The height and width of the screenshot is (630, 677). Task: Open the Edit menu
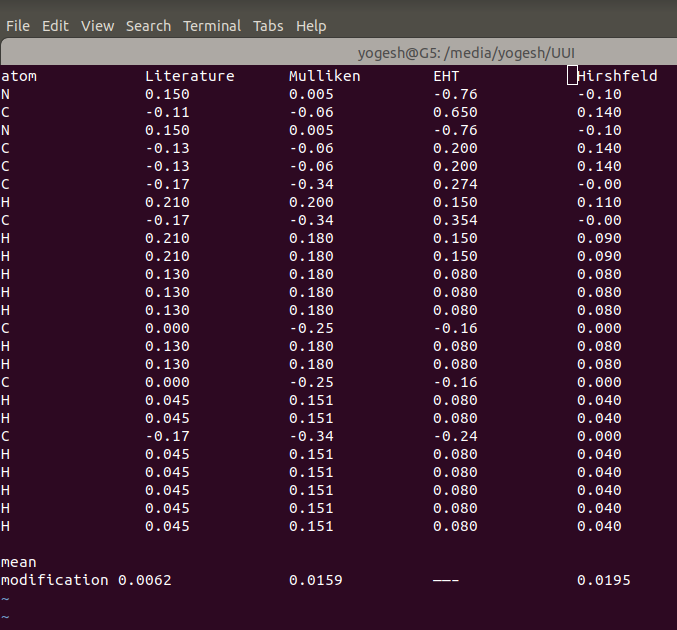tap(55, 25)
